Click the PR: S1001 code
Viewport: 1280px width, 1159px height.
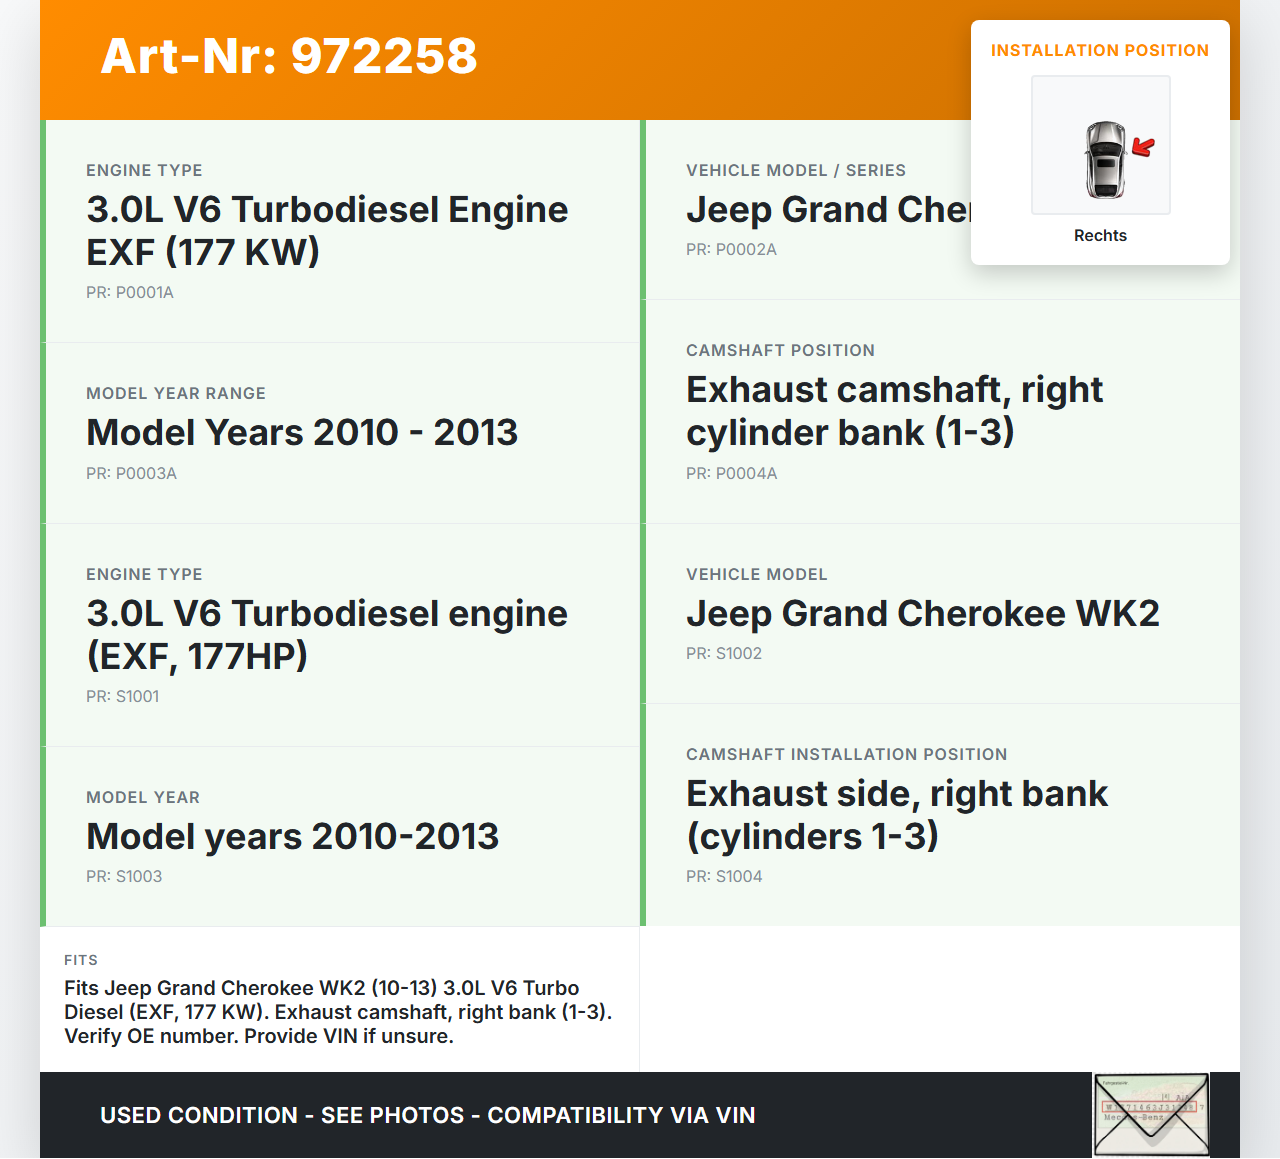coord(122,697)
